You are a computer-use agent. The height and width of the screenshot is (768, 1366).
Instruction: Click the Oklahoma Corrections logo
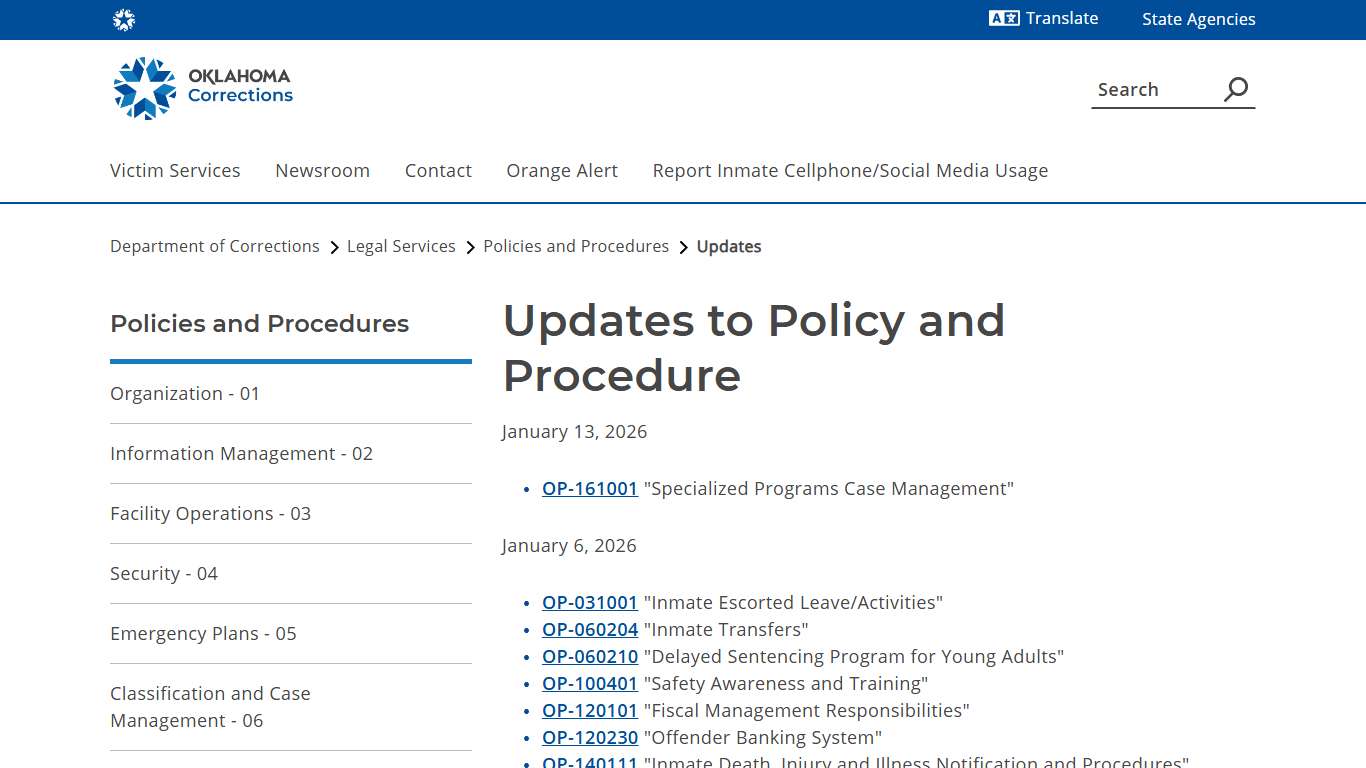click(201, 88)
